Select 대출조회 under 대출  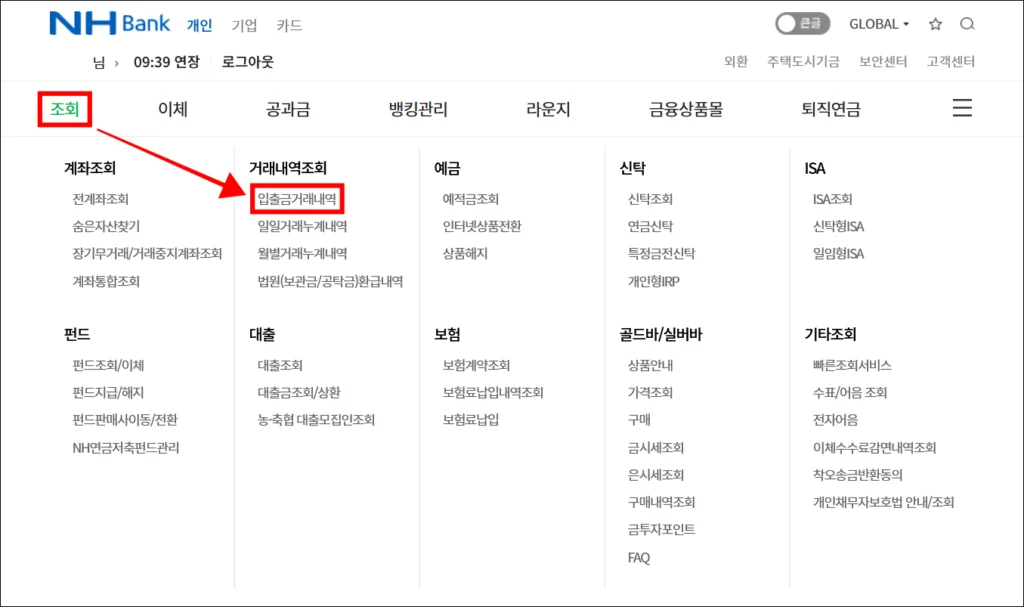(280, 365)
